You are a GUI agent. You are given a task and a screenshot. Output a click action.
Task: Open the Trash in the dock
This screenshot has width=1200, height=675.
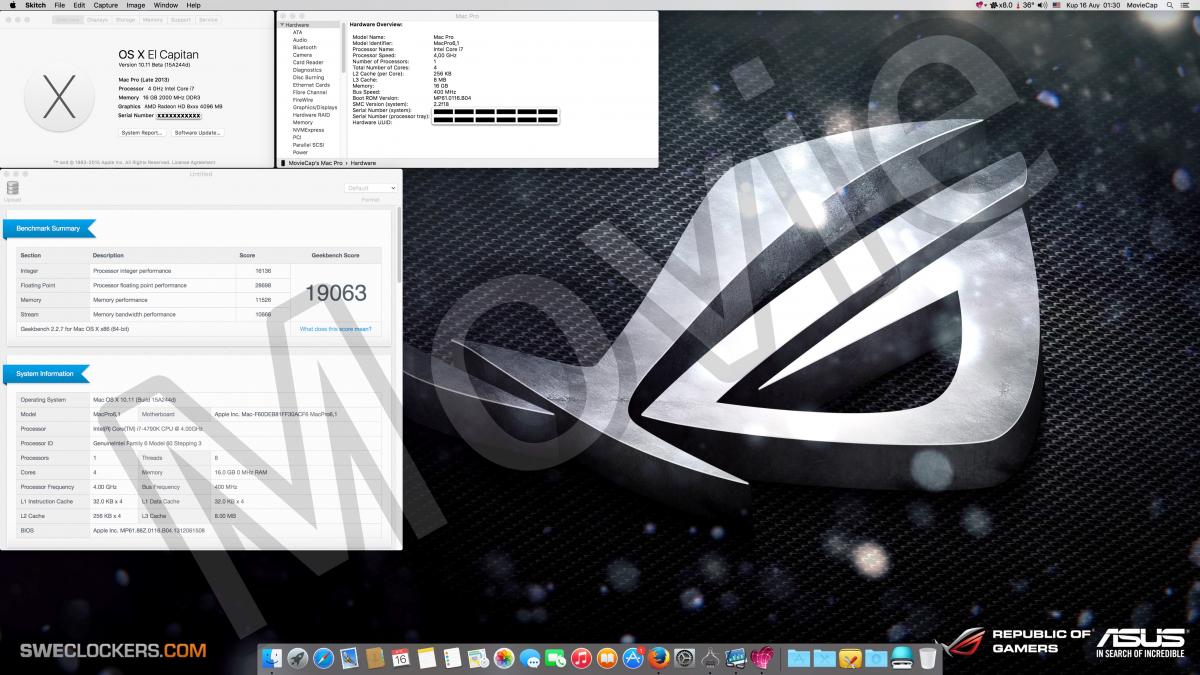pyautogui.click(x=928, y=658)
